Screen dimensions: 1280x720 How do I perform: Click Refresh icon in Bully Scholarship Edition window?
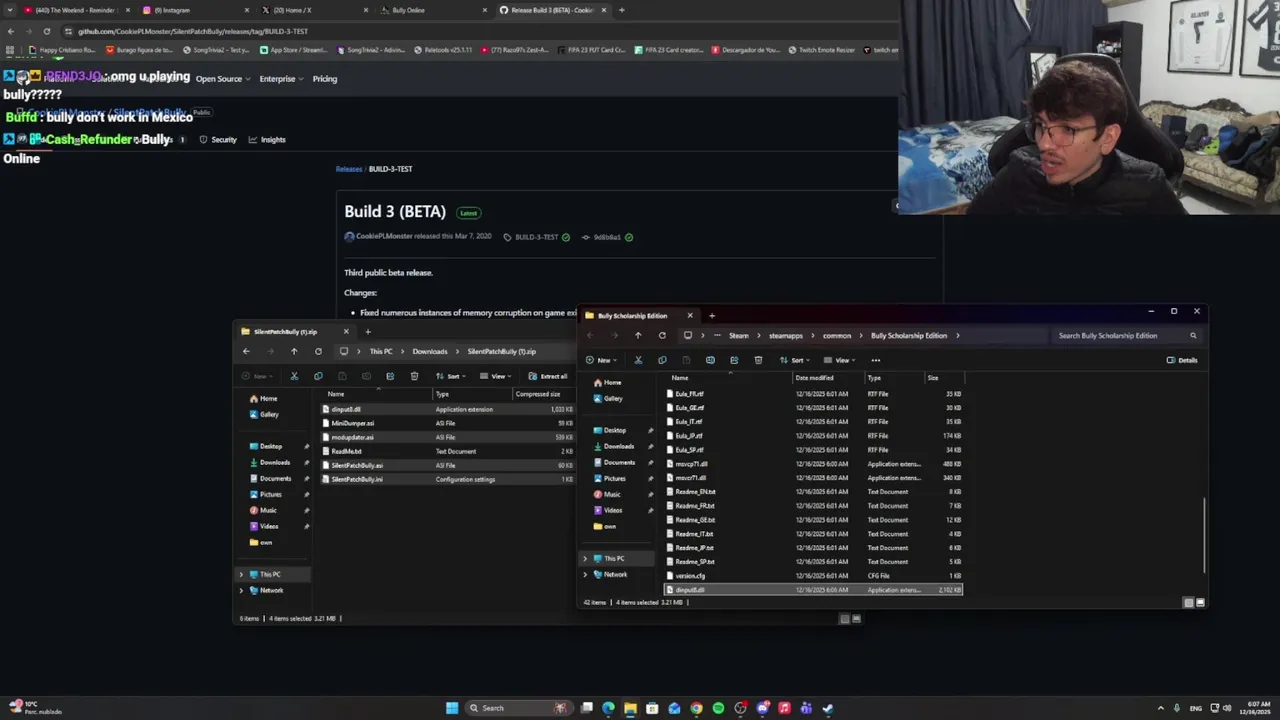[662, 336]
